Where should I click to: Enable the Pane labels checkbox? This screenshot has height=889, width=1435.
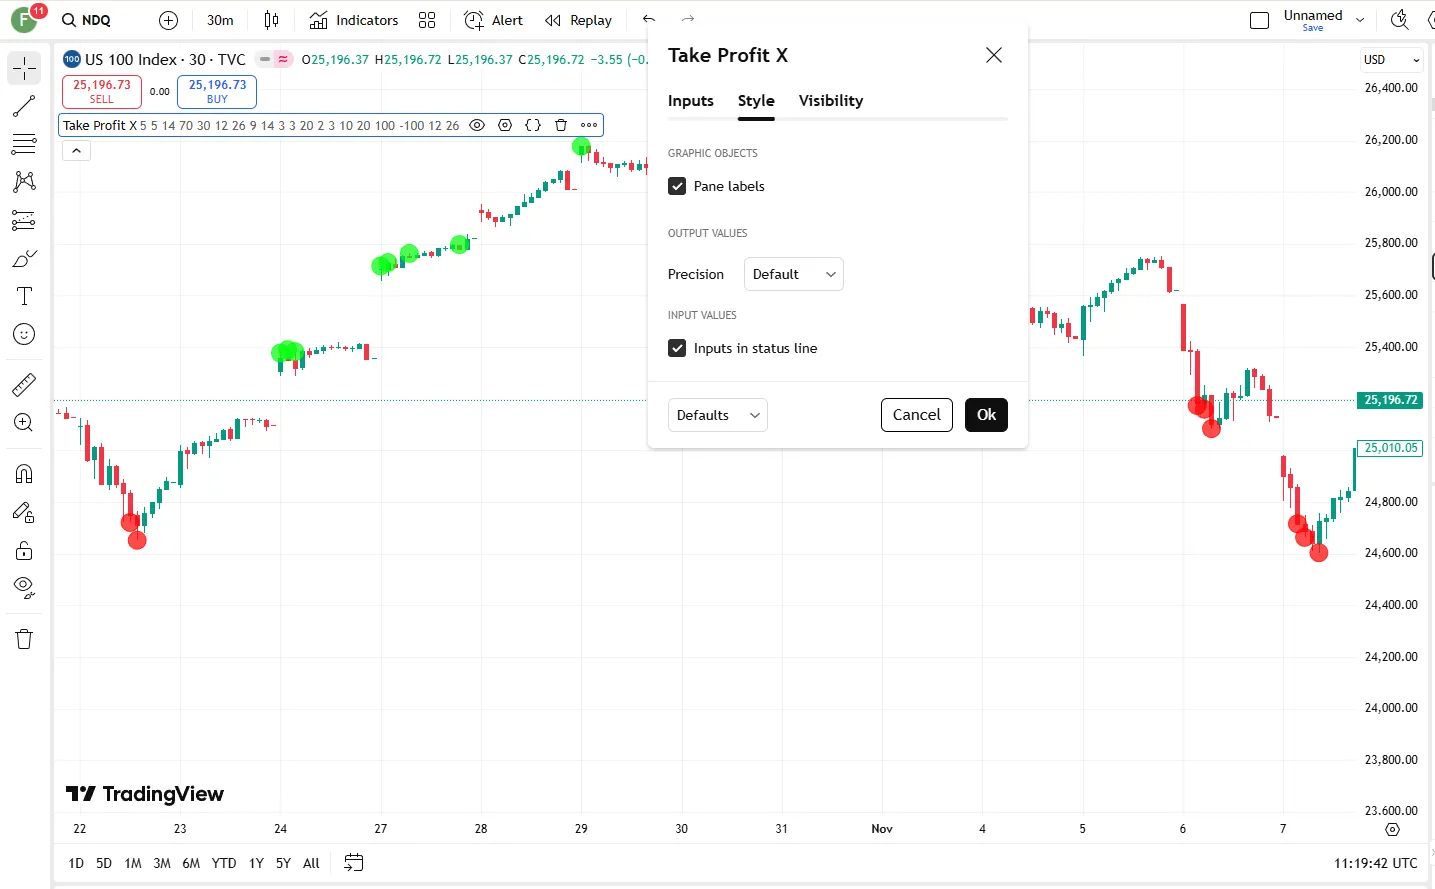tap(677, 186)
